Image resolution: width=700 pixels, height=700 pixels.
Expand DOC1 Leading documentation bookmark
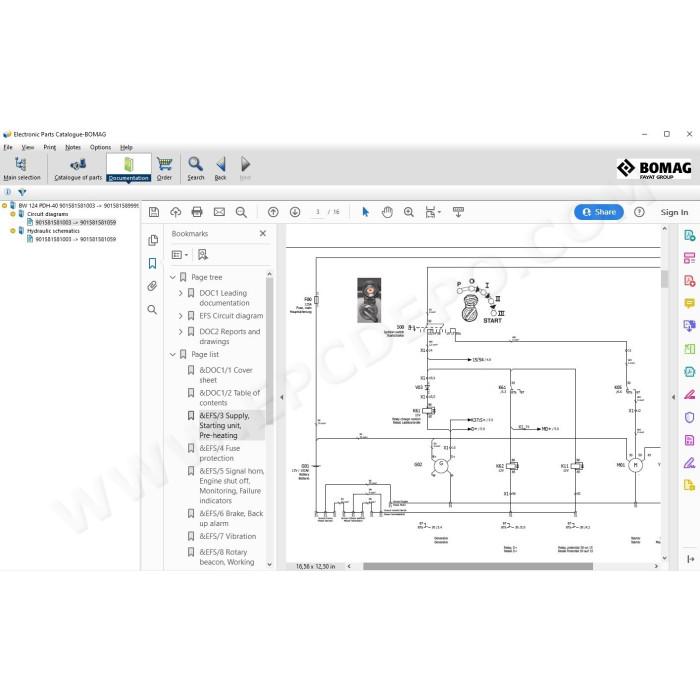tap(180, 293)
